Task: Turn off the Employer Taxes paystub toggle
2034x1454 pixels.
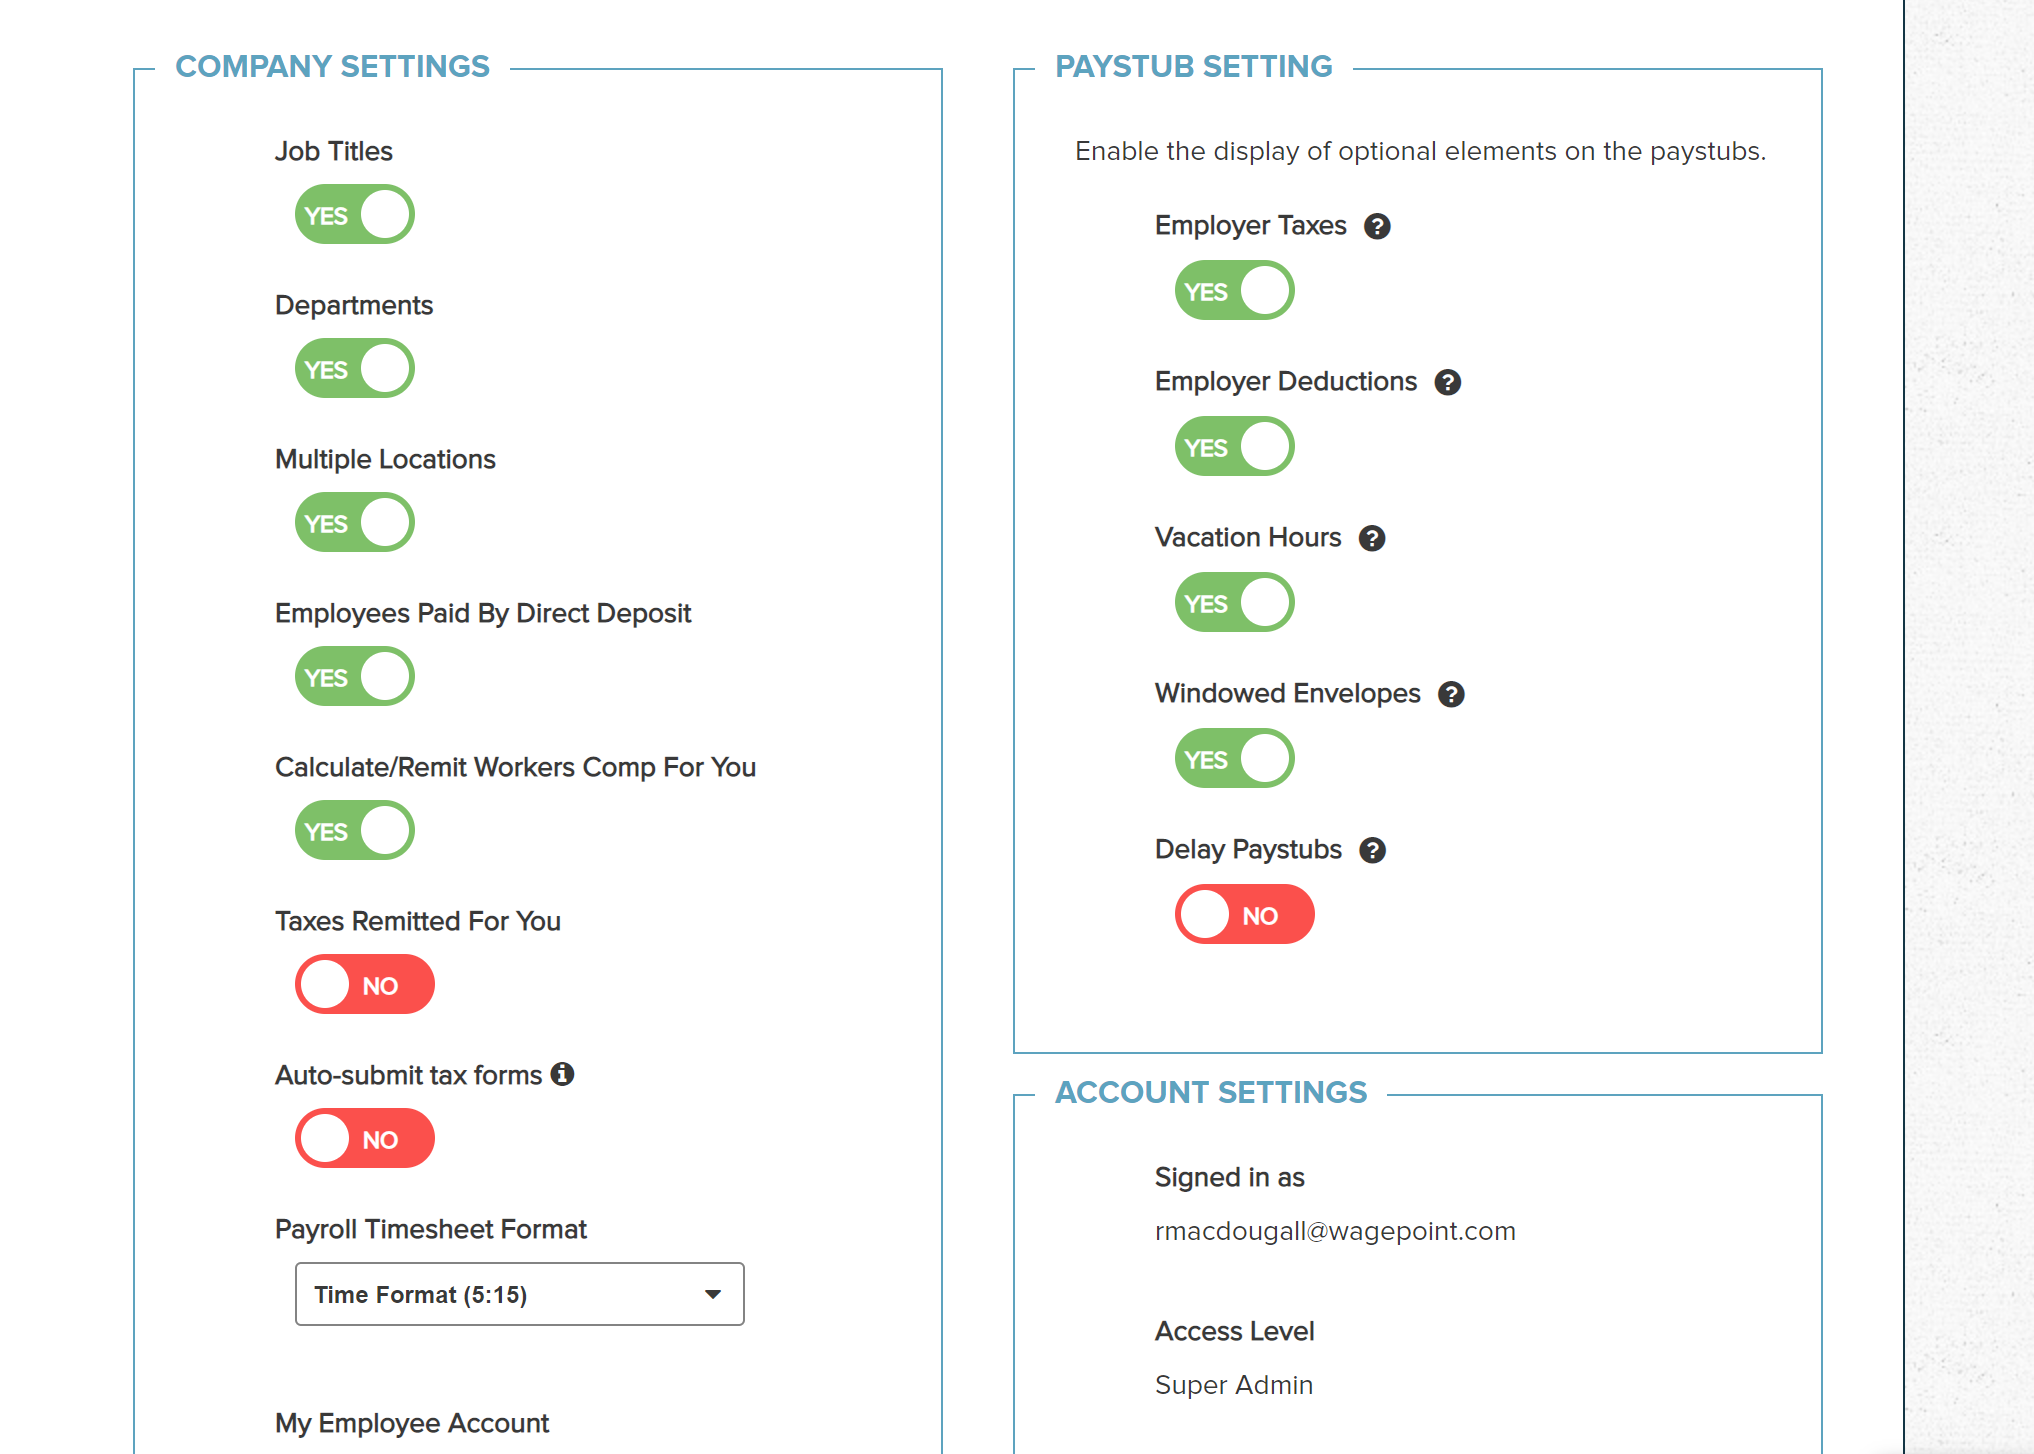Action: [x=1235, y=291]
